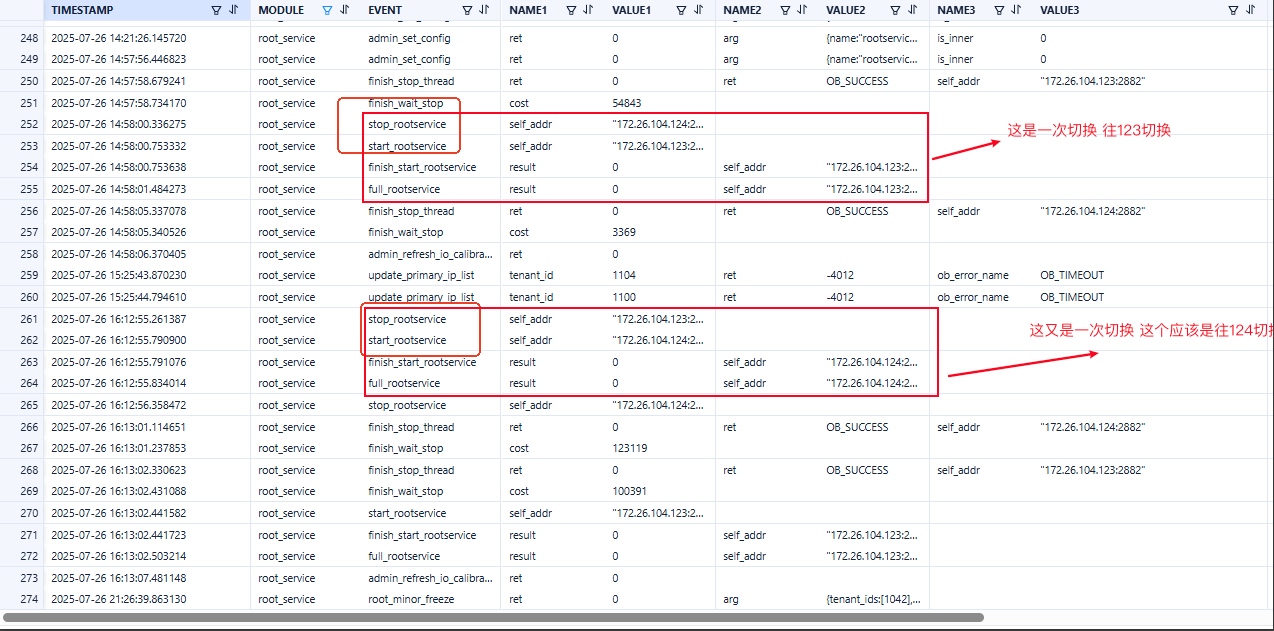The width and height of the screenshot is (1274, 631).
Task: Select the cost value 123119
Action: point(630,448)
